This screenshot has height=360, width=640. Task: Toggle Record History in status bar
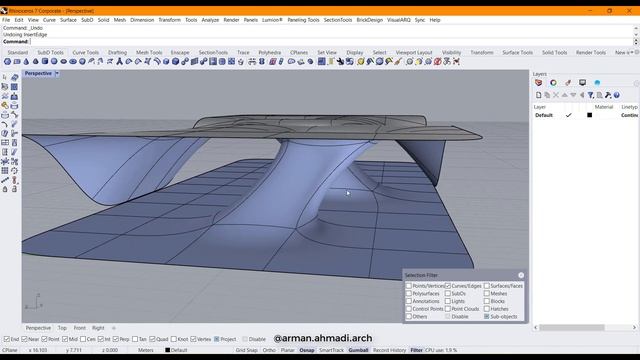click(389, 350)
